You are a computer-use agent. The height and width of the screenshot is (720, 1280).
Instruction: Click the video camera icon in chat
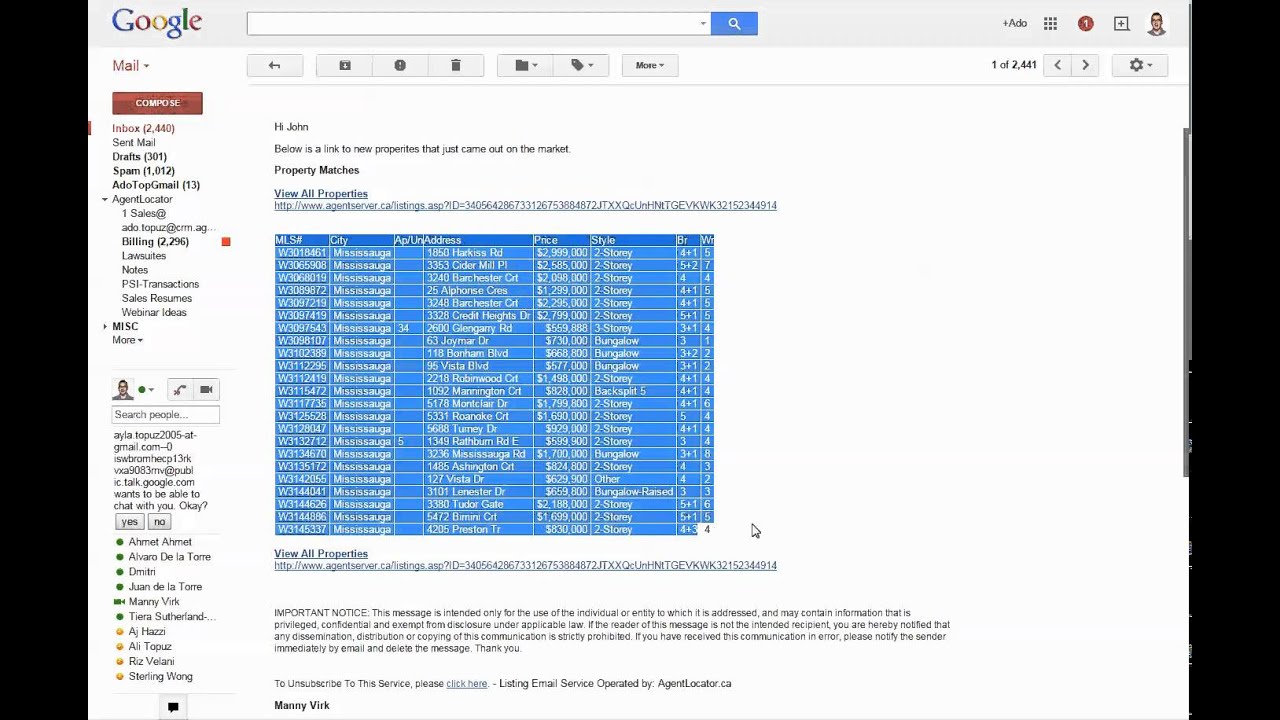[206, 390]
